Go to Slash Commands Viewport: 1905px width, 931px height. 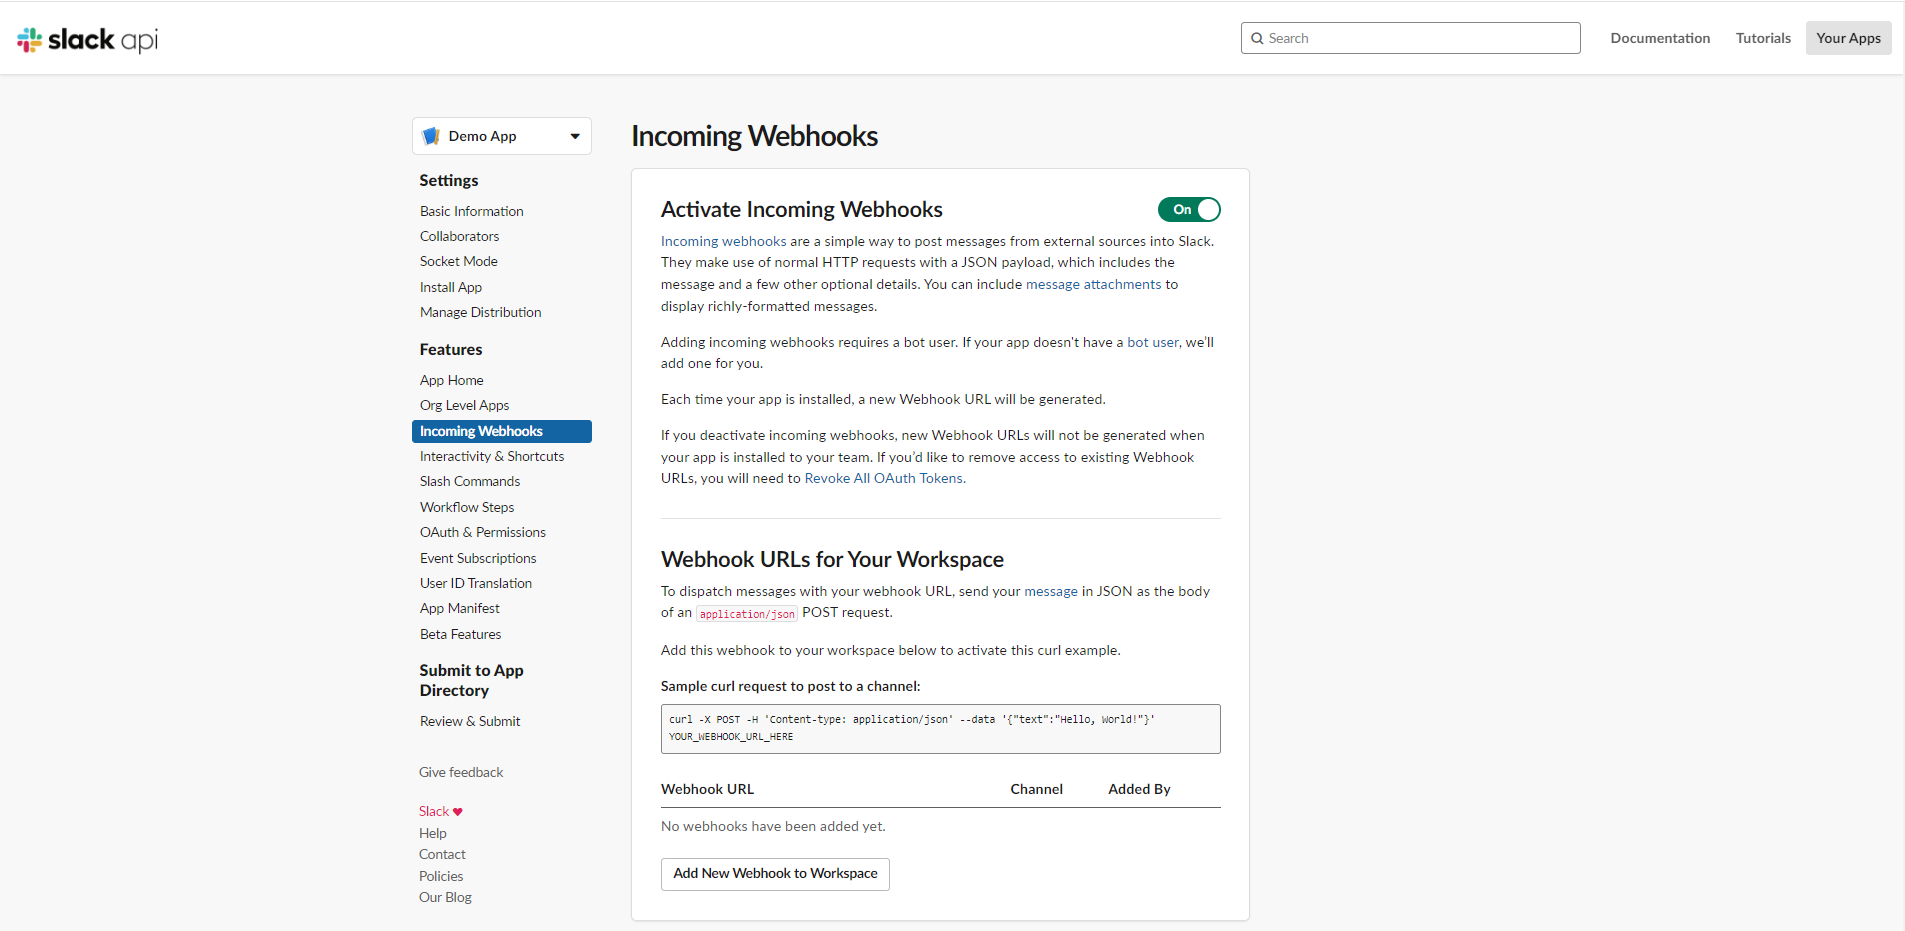470,481
